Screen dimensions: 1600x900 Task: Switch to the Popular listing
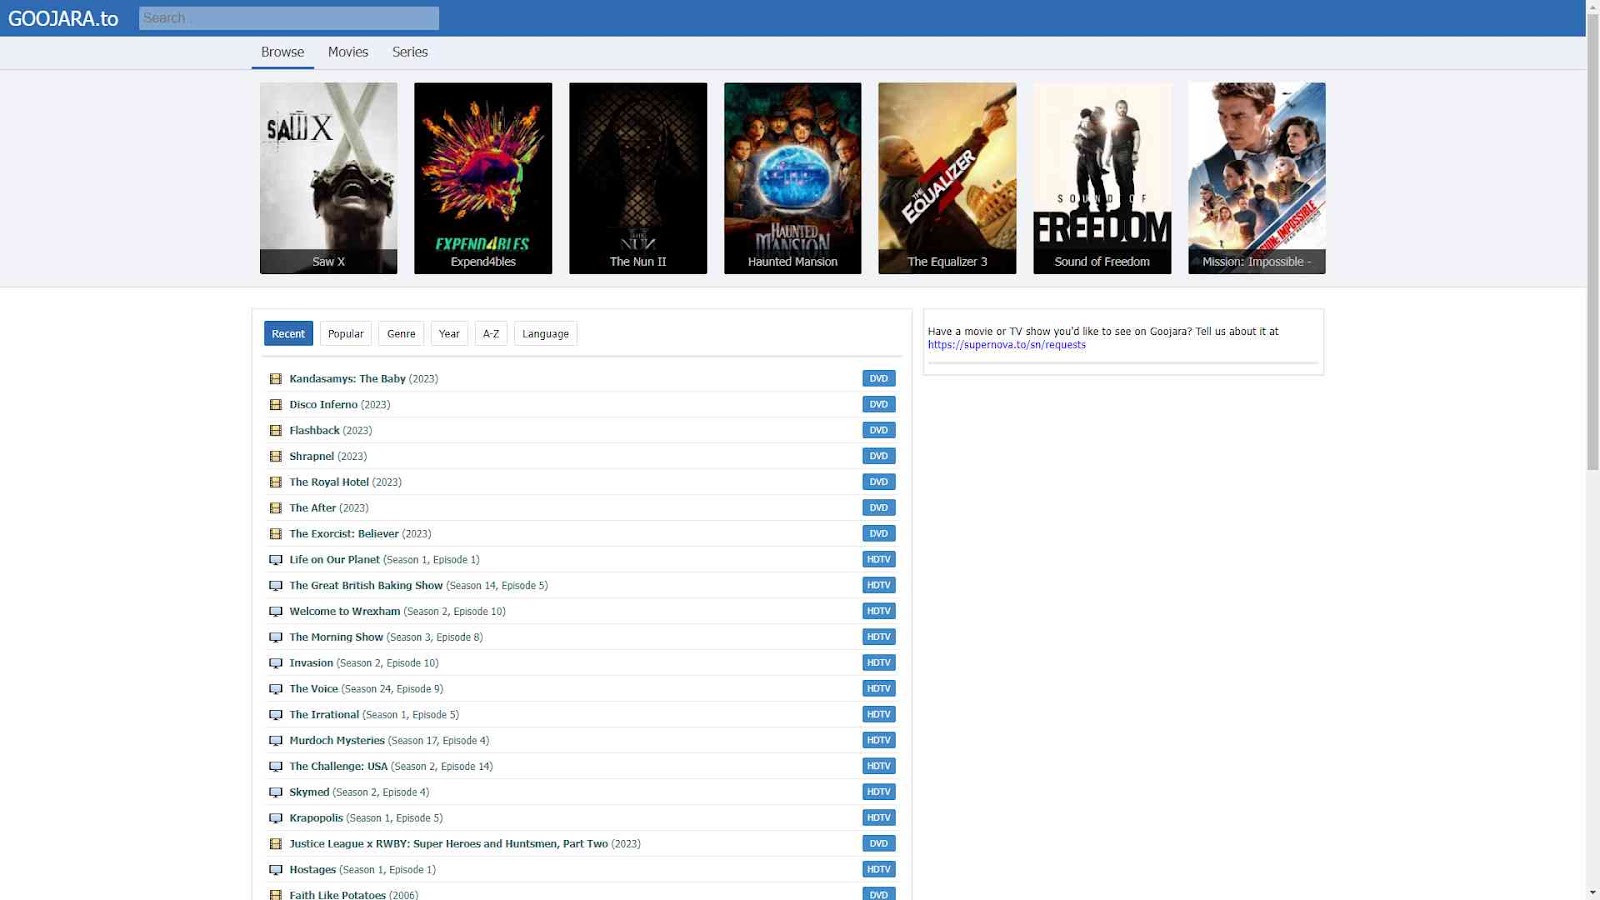(345, 334)
